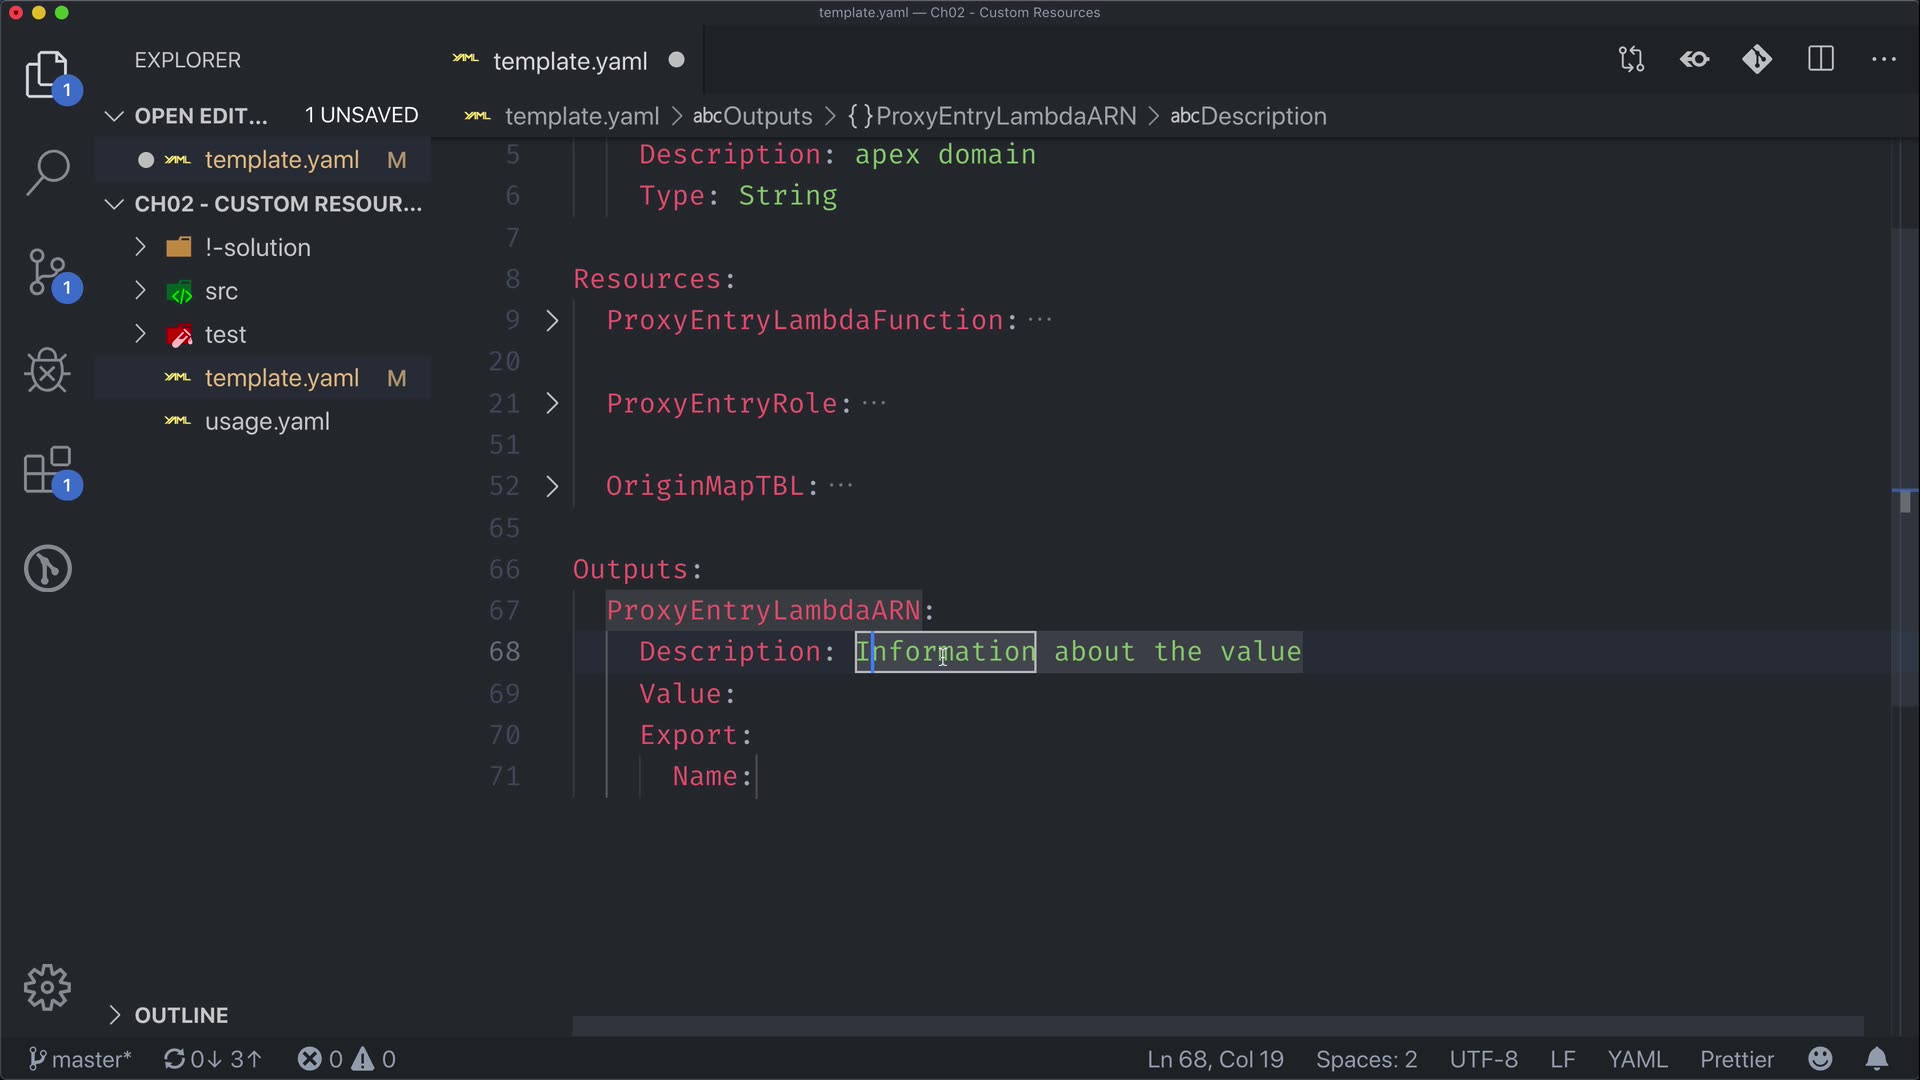This screenshot has height=1080, width=1920.
Task: Expand the !-solution folder
Action: click(x=257, y=248)
